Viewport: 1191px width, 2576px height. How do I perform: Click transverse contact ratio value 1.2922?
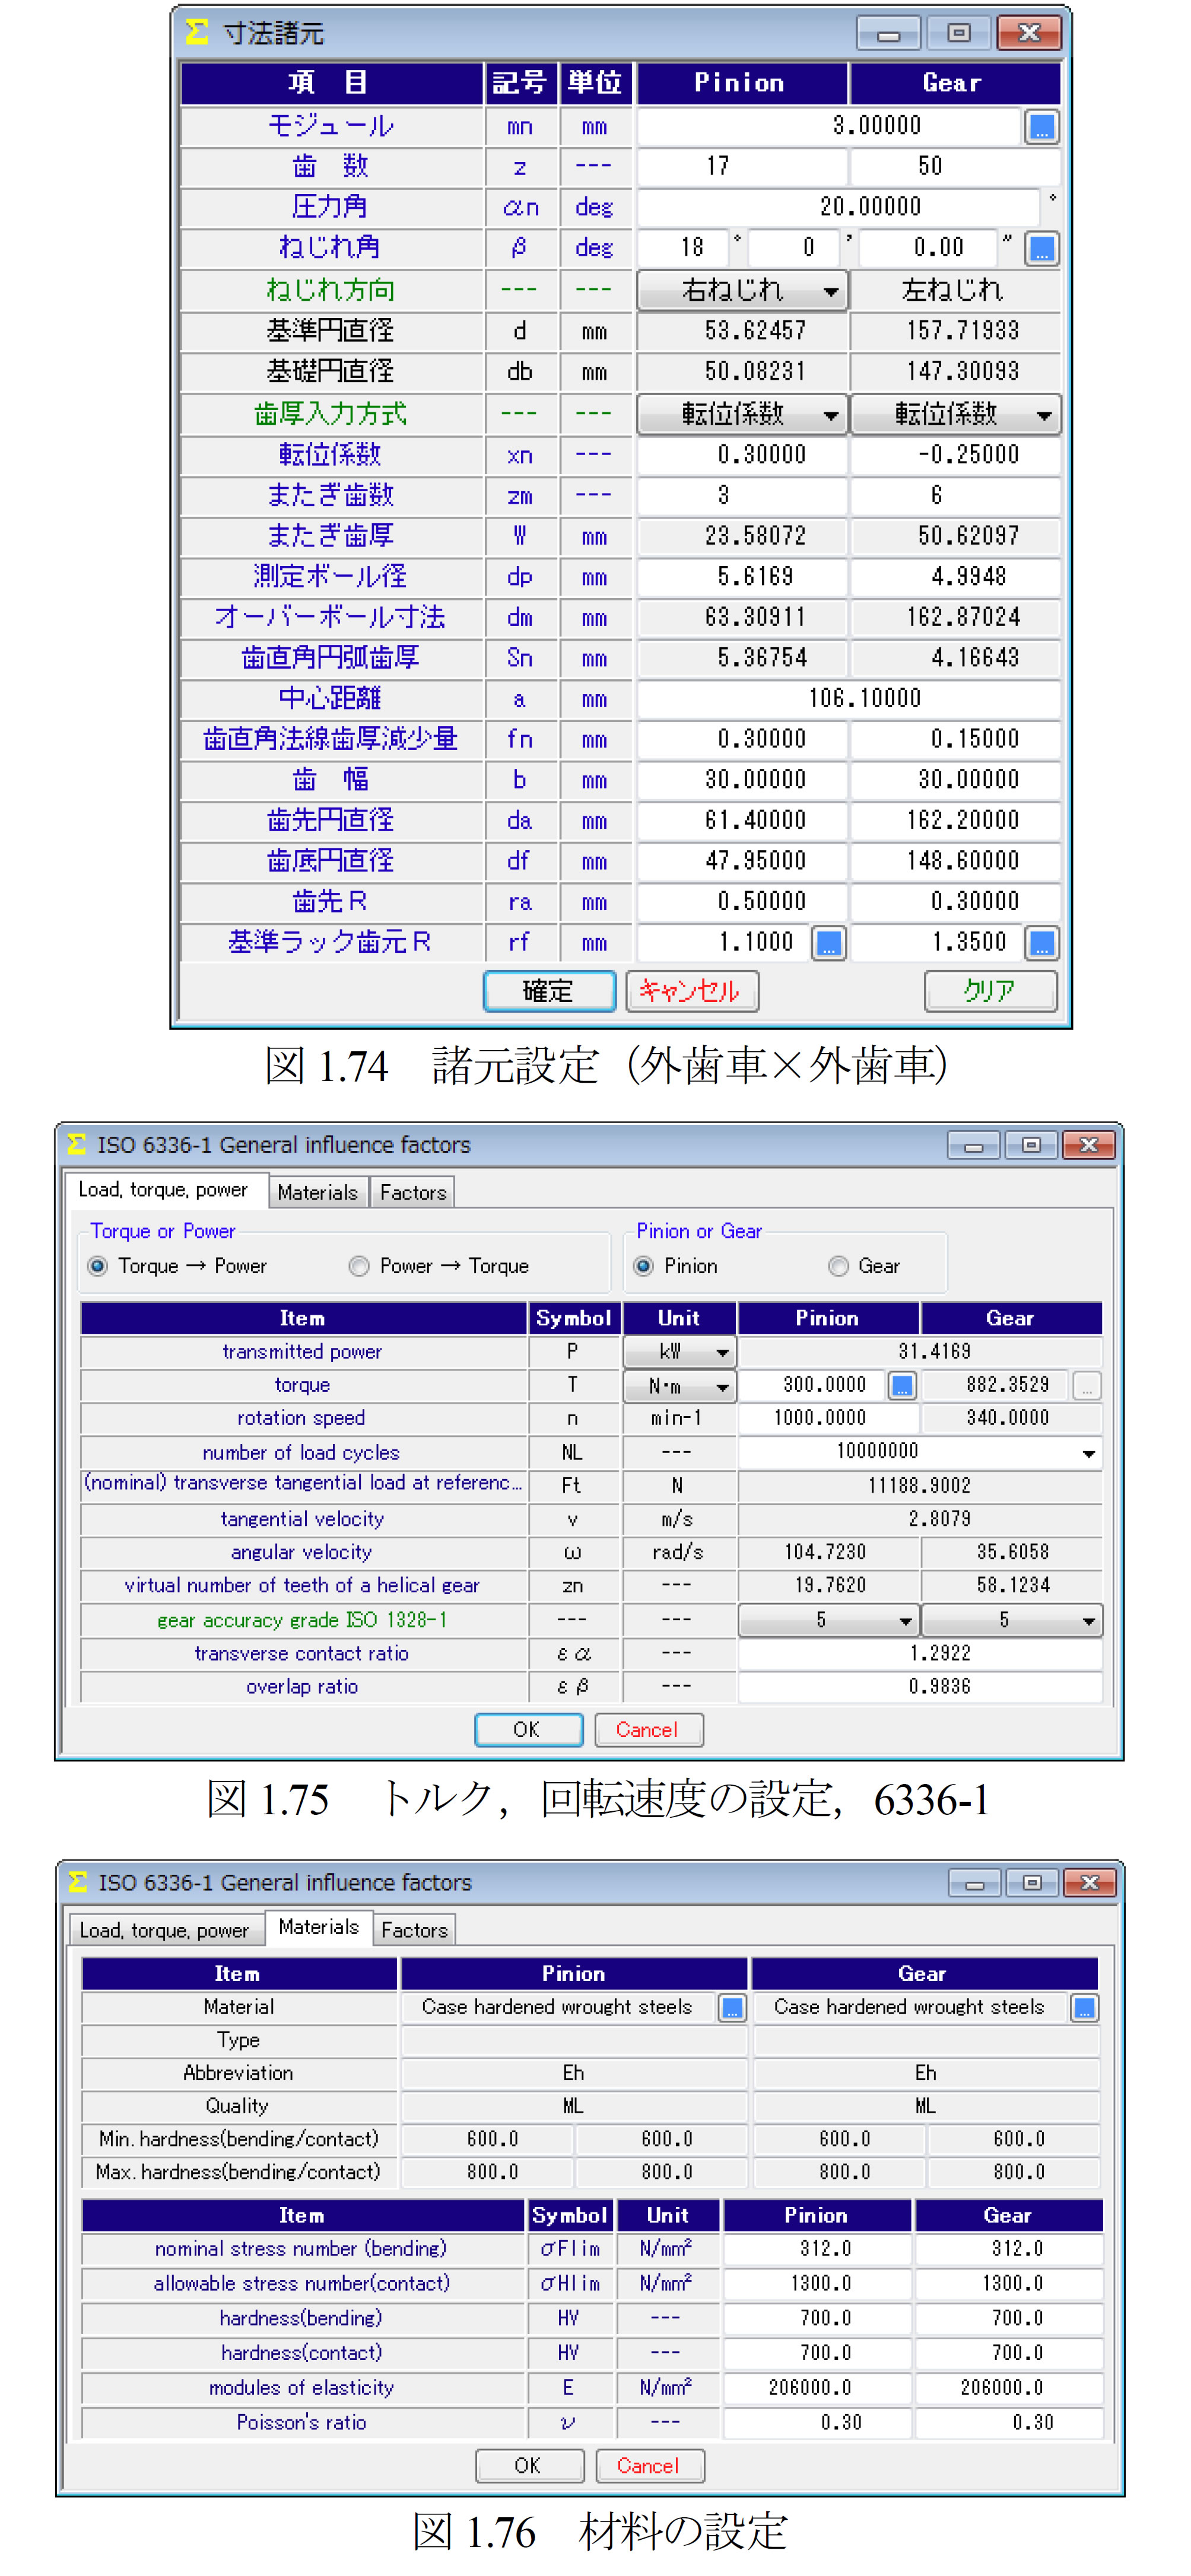[920, 1654]
